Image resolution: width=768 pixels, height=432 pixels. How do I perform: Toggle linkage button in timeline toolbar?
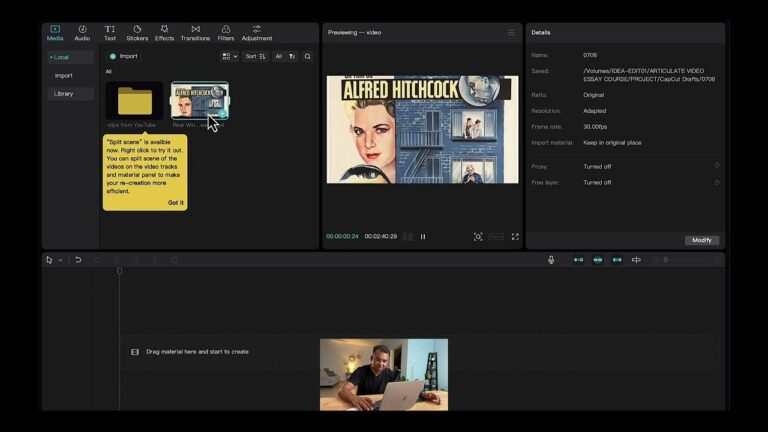(x=617, y=260)
